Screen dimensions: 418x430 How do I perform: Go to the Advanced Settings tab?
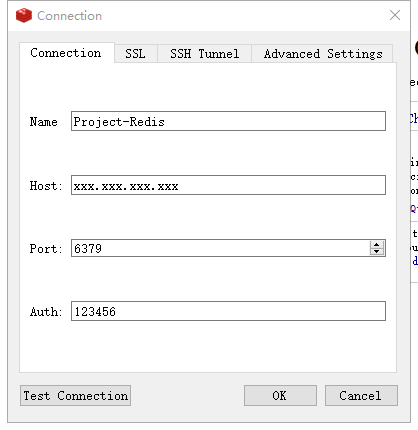(322, 54)
